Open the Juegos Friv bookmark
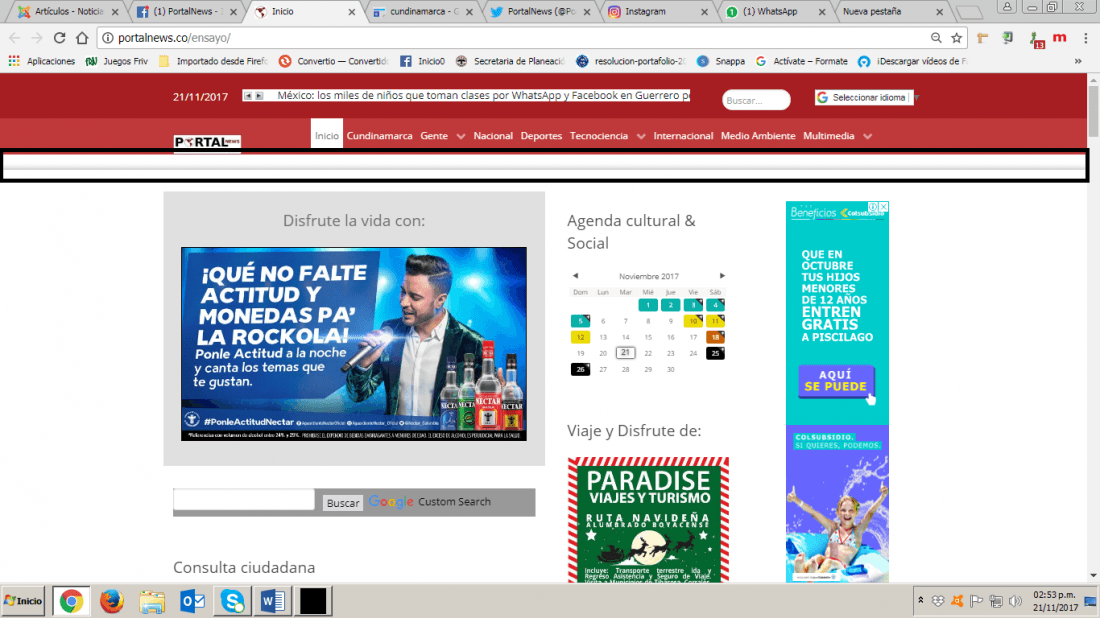Screen dimensions: 1100x618 tap(116, 61)
